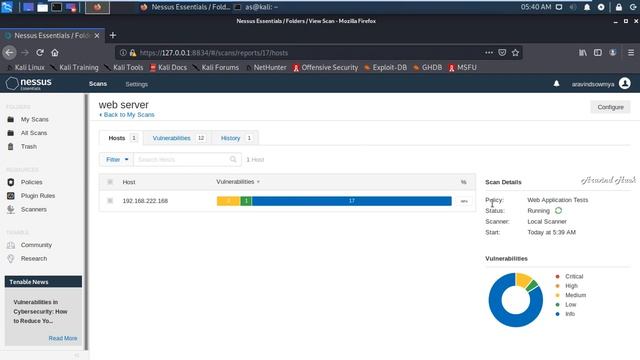Toggle the Firefox sidebar view icon
The height and width of the screenshot is (360, 640).
[598, 53]
